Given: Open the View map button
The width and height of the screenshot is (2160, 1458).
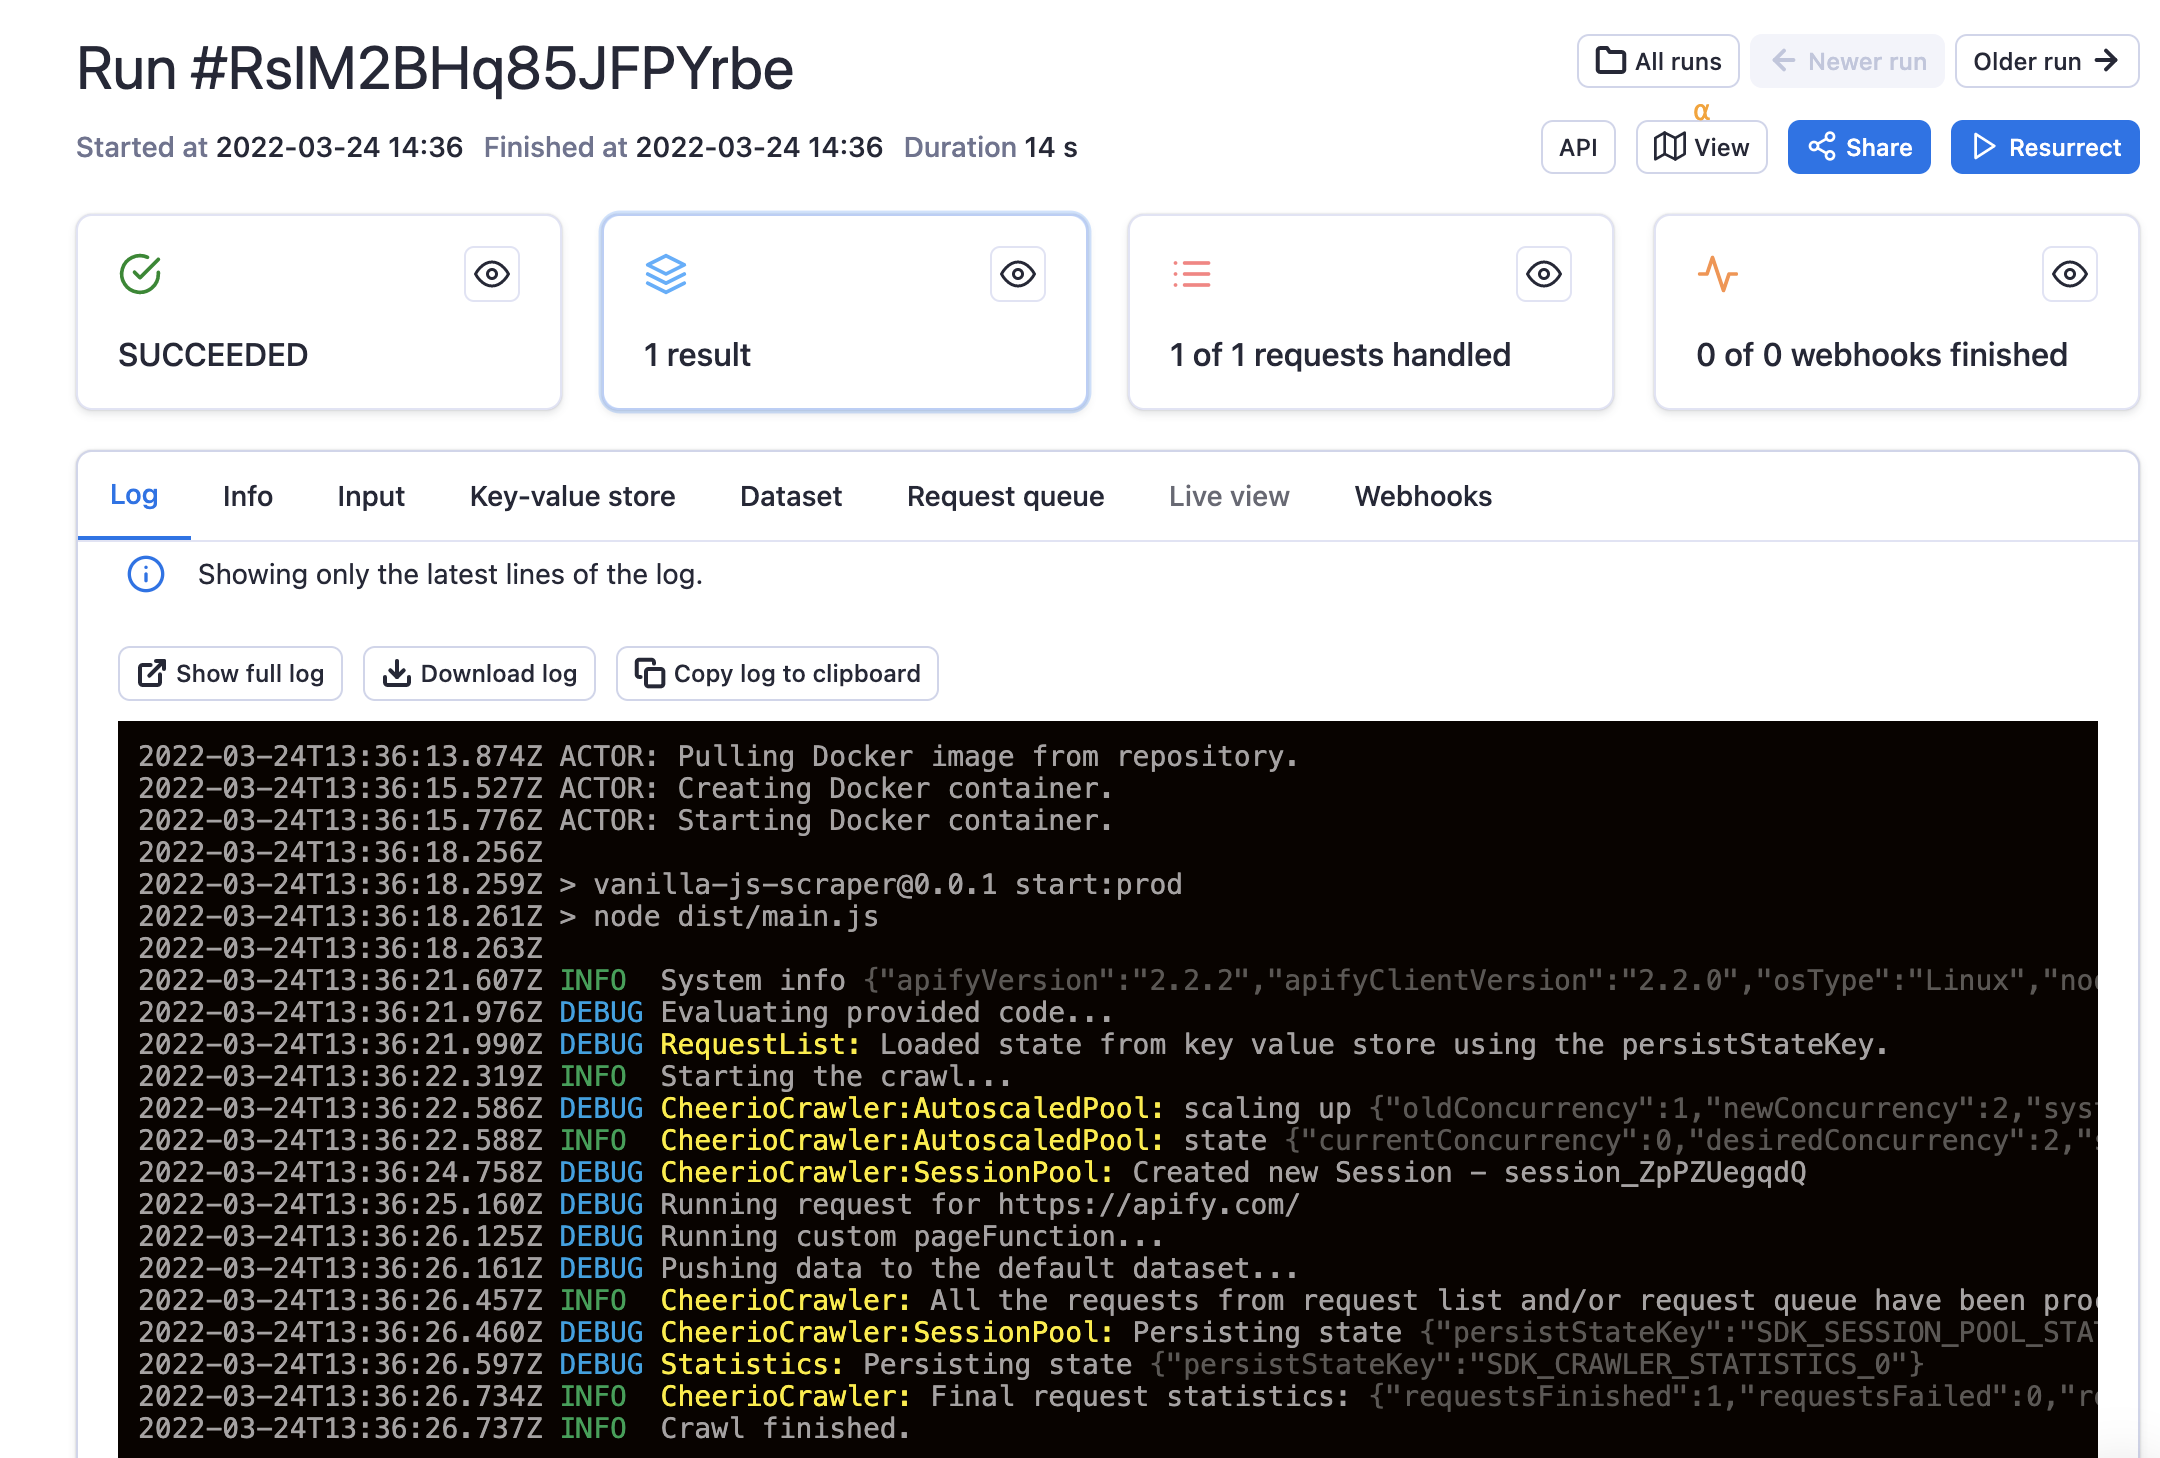Looking at the screenshot, I should (x=1701, y=147).
